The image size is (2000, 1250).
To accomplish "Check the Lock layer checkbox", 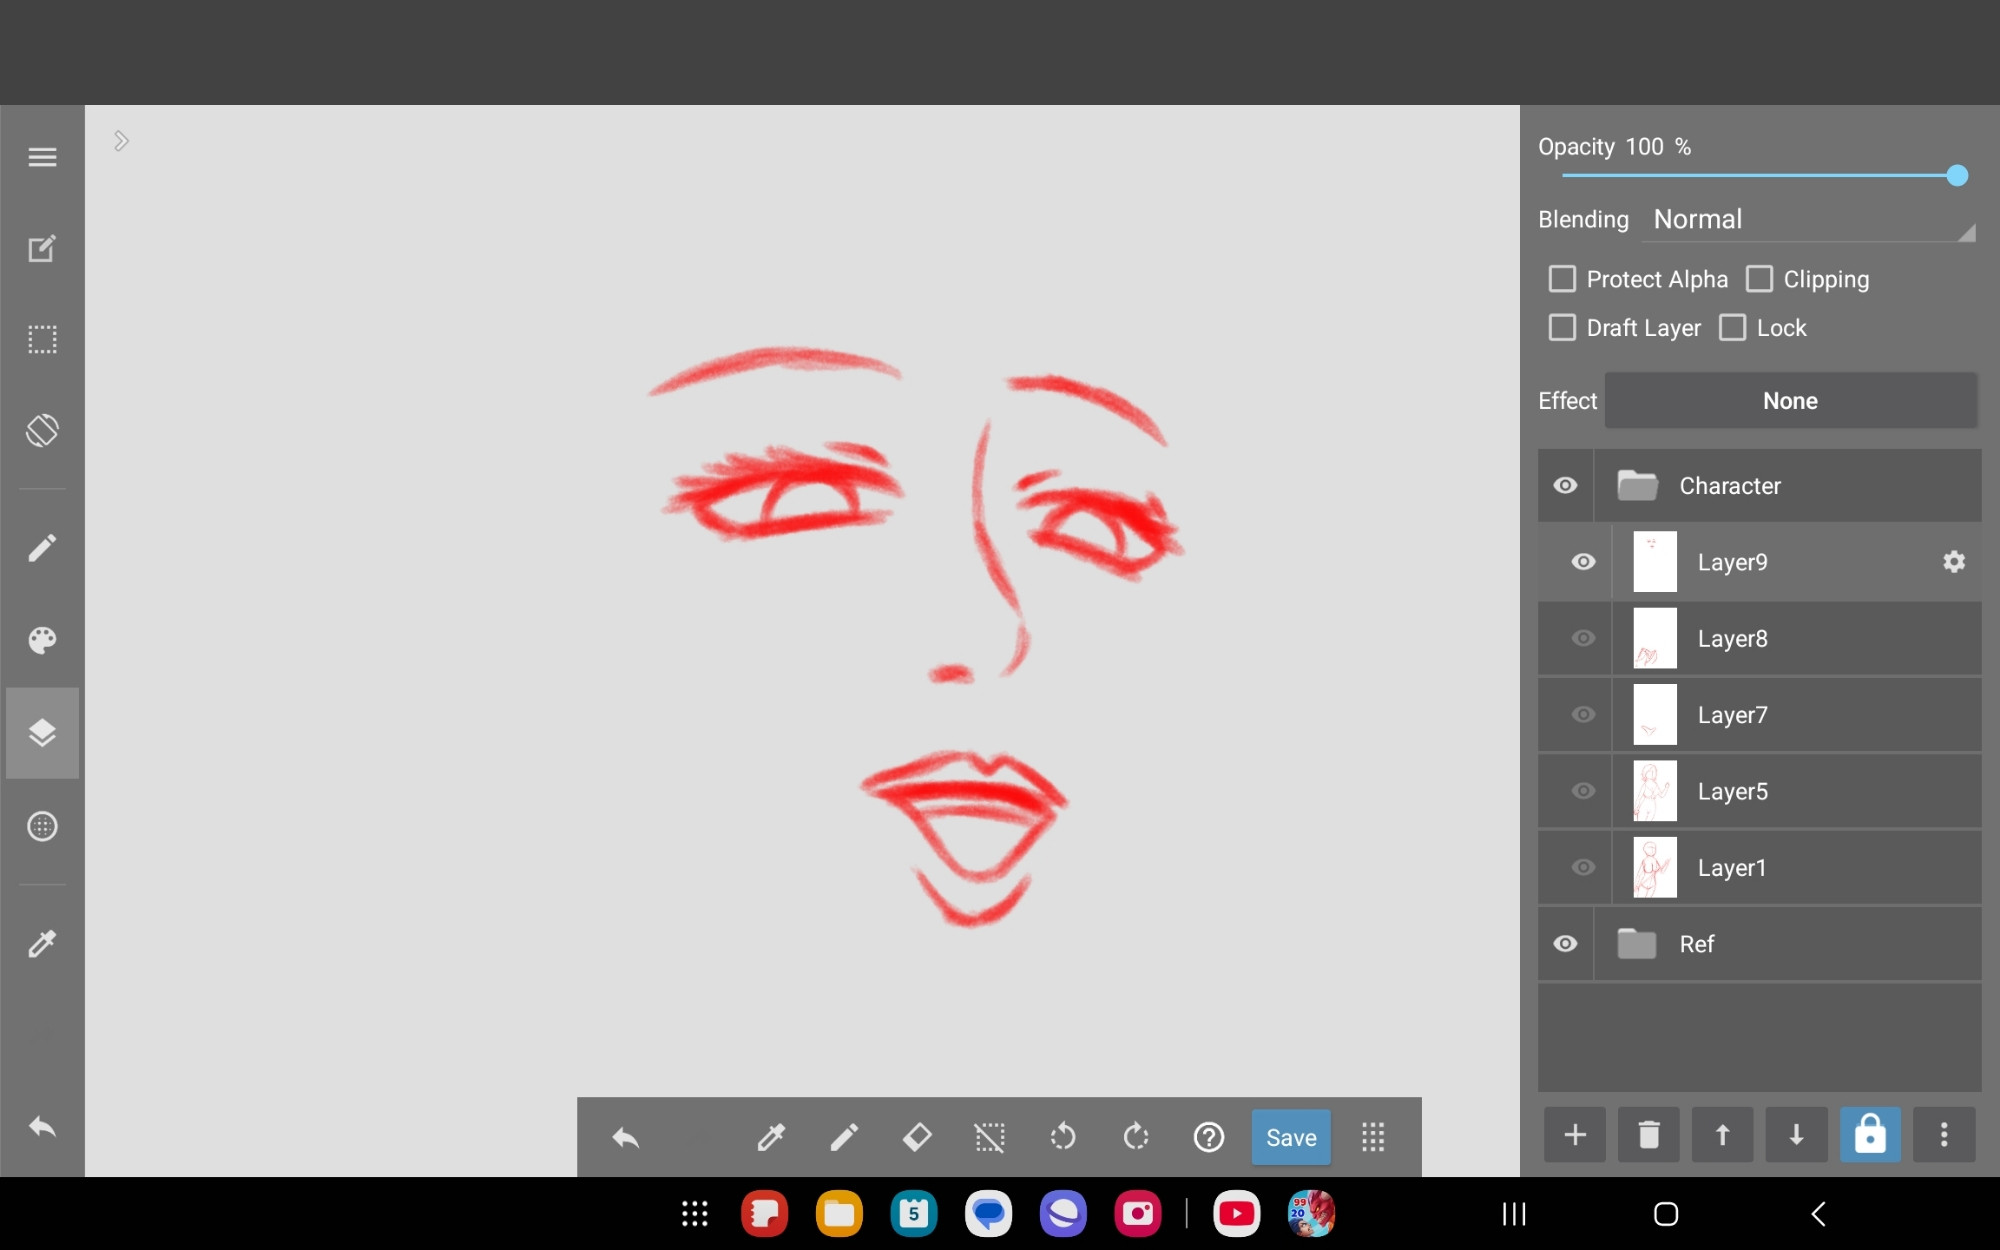I will click(1732, 328).
